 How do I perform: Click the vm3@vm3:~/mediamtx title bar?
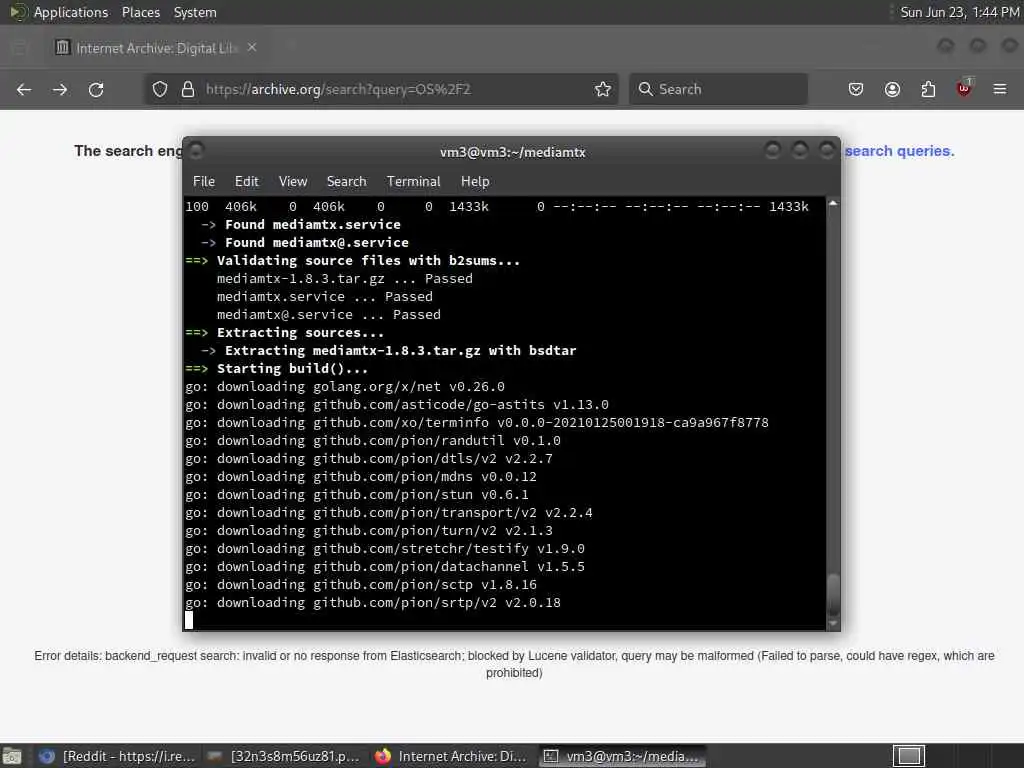click(513, 152)
